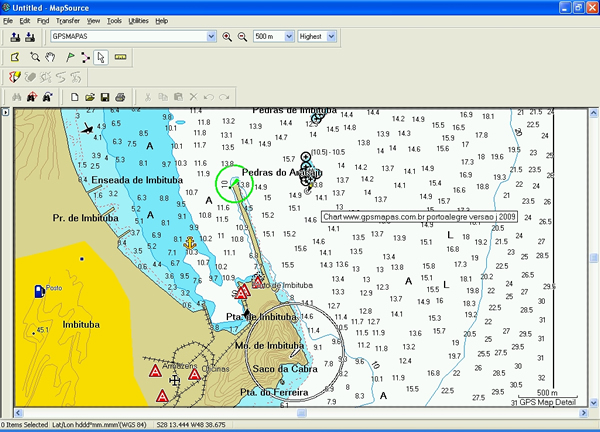Screen dimensions: 600x432
Task: Select the Distance/Bearing ruler tool
Action: (120, 57)
